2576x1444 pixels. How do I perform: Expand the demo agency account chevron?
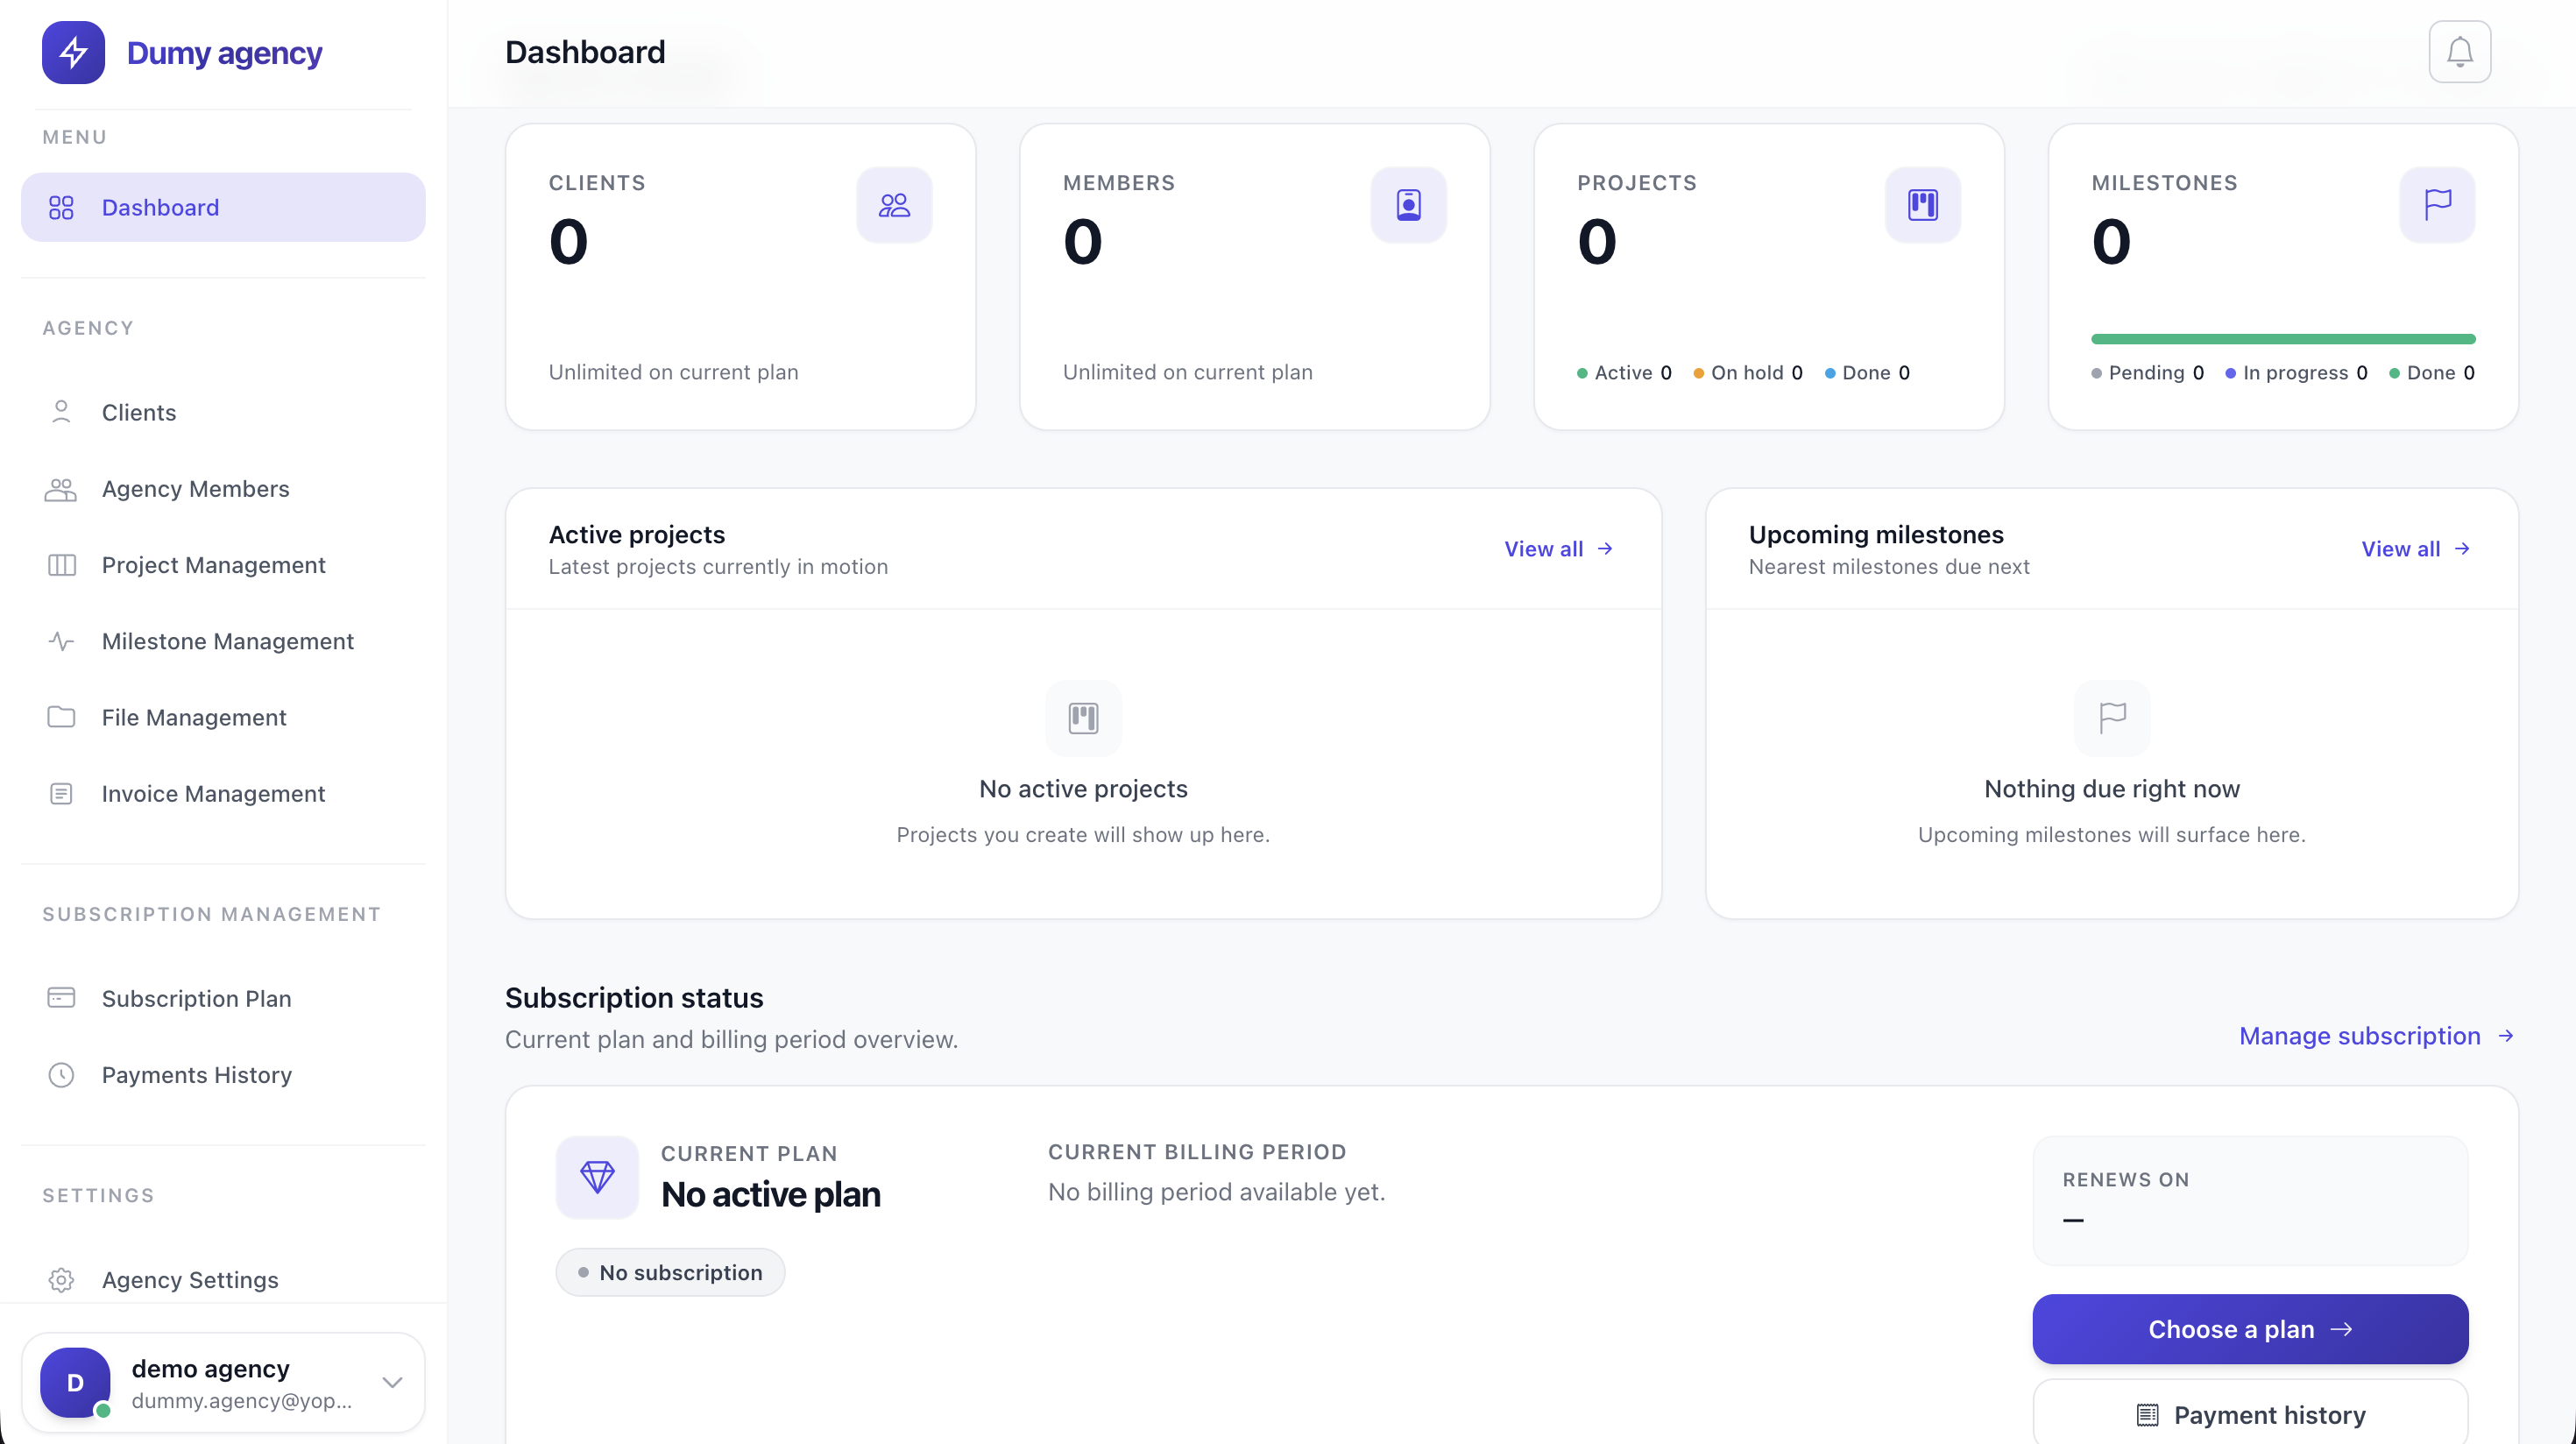(392, 1382)
